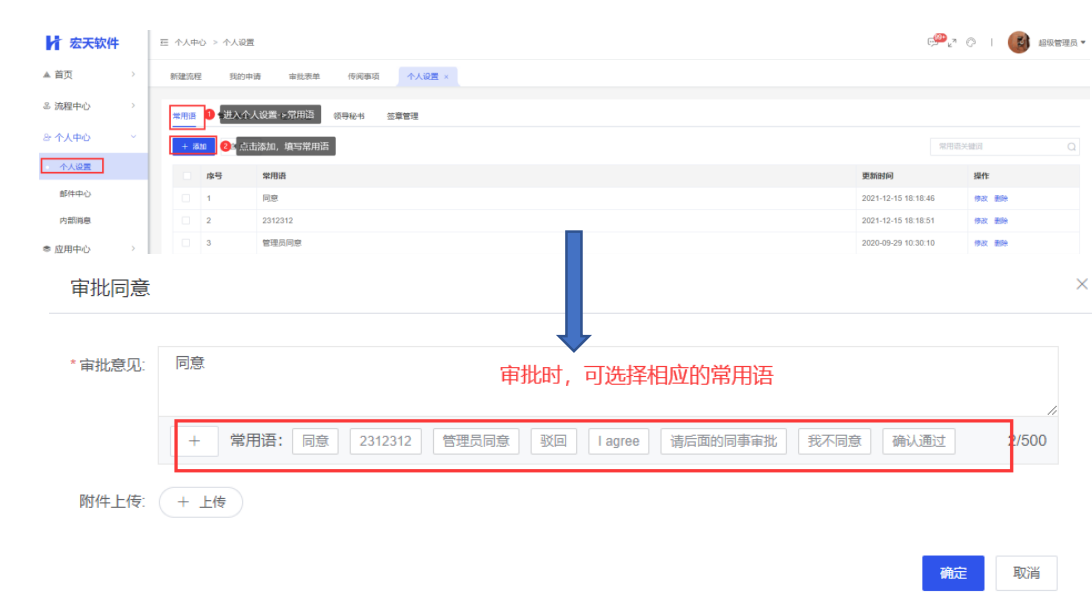
Task: Switch to the 审批表单 tab
Action: (304, 77)
